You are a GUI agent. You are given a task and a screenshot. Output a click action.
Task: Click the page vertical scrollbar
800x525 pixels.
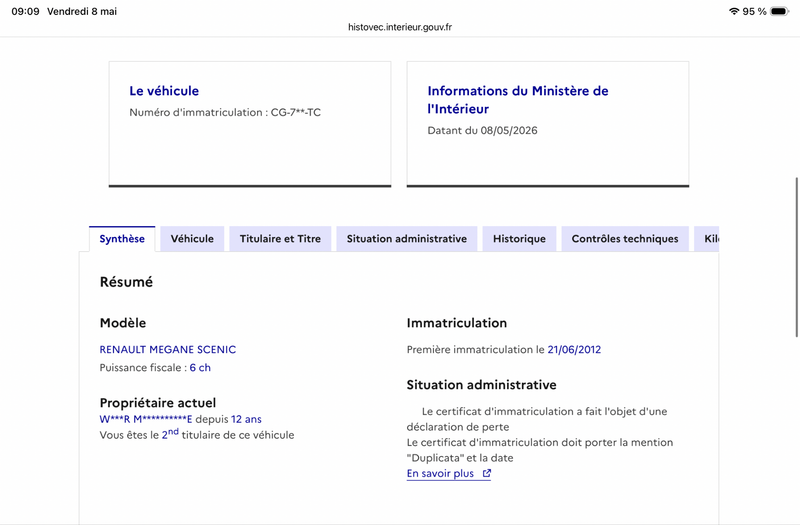coord(796,257)
